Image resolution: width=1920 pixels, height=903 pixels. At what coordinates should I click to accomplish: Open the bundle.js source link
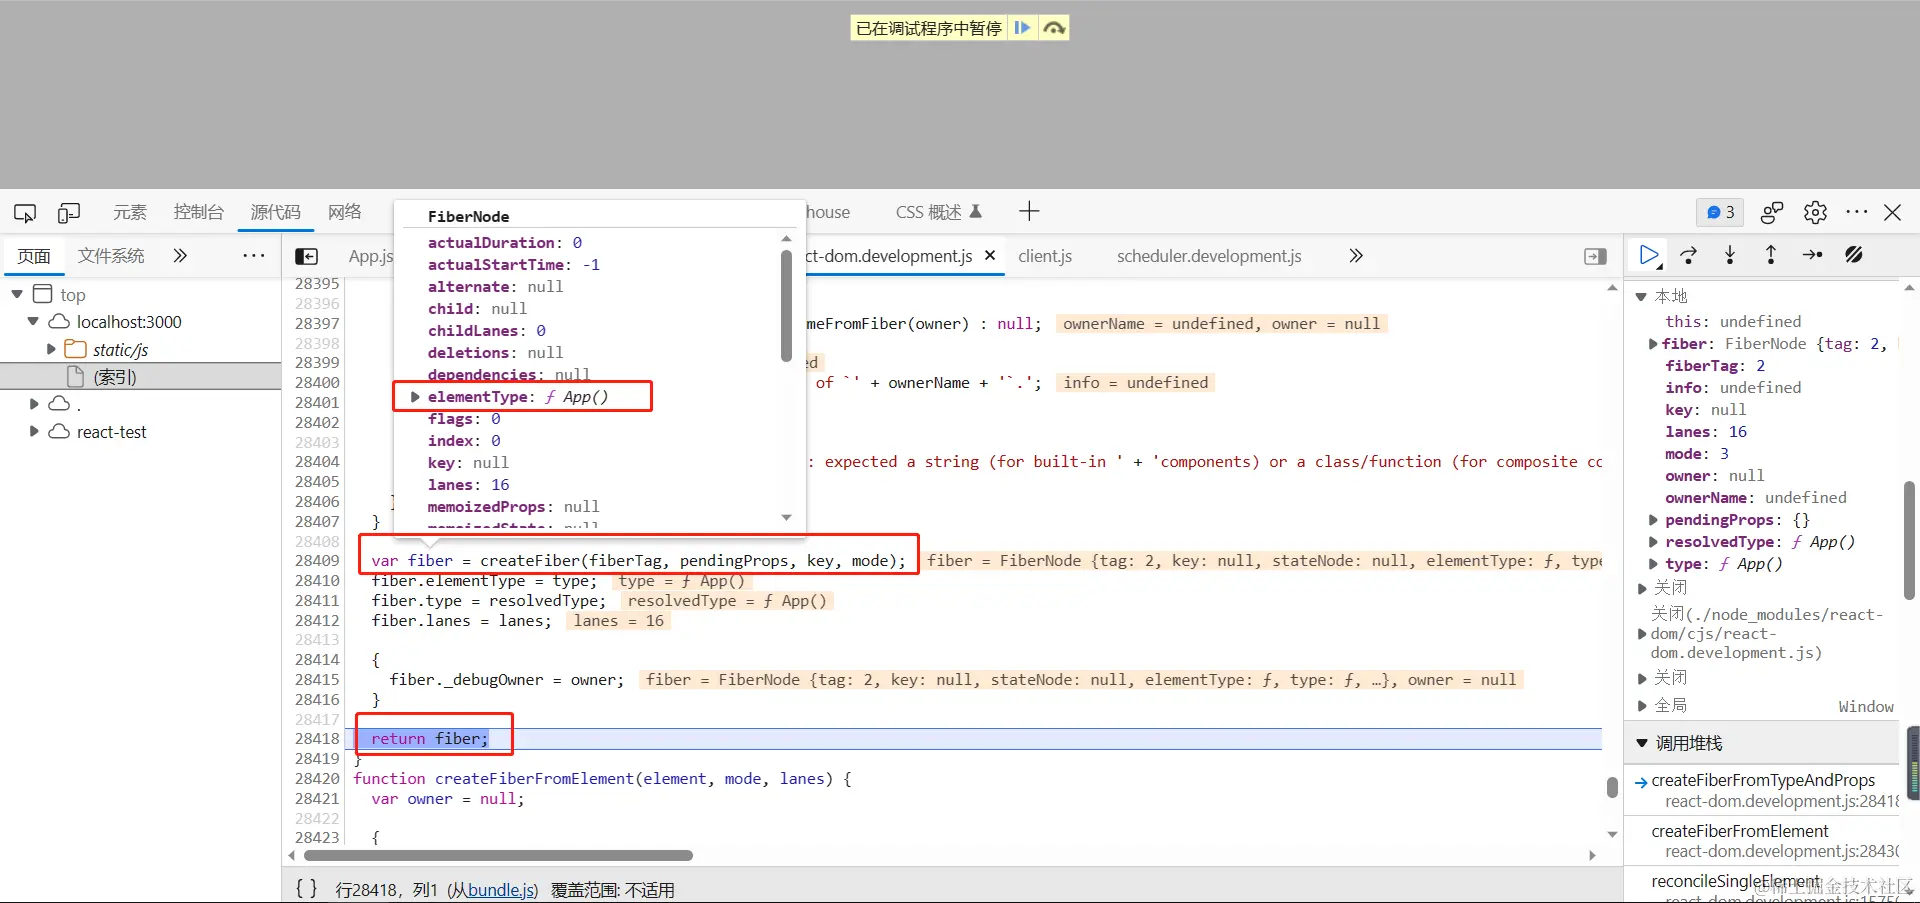[x=501, y=890]
